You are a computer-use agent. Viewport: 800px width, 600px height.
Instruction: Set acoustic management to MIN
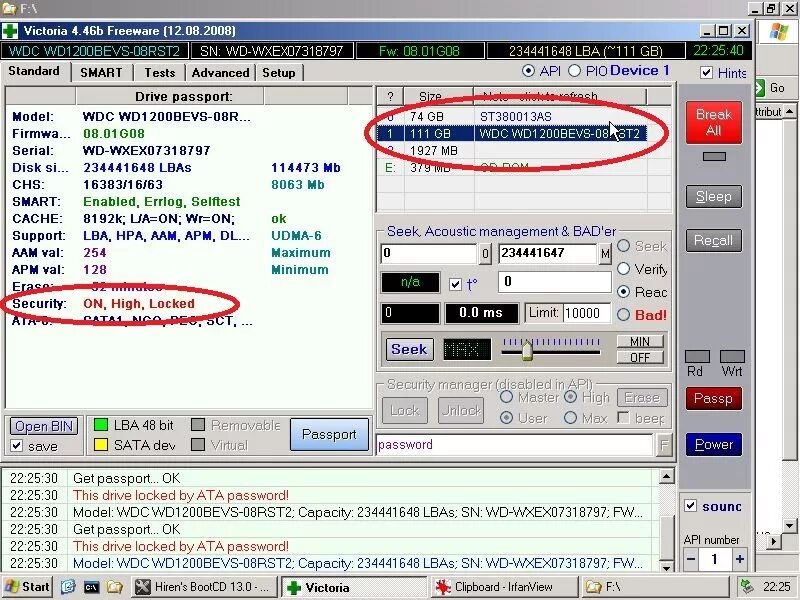tap(640, 341)
